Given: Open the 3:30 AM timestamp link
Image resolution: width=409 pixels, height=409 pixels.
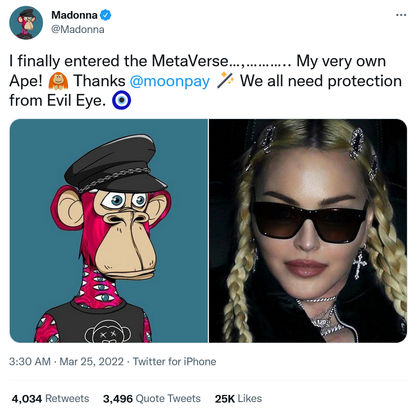Looking at the screenshot, I should (30, 362).
